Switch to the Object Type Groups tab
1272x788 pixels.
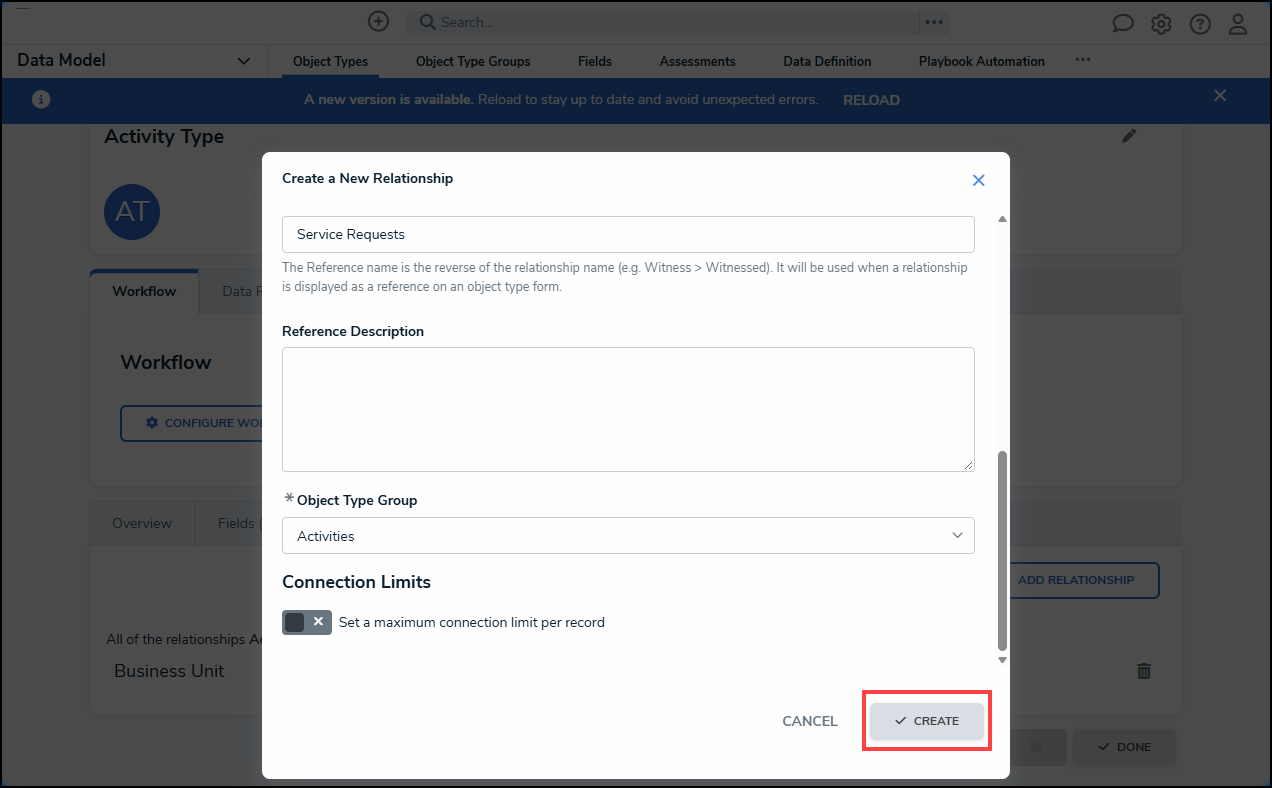pos(473,61)
